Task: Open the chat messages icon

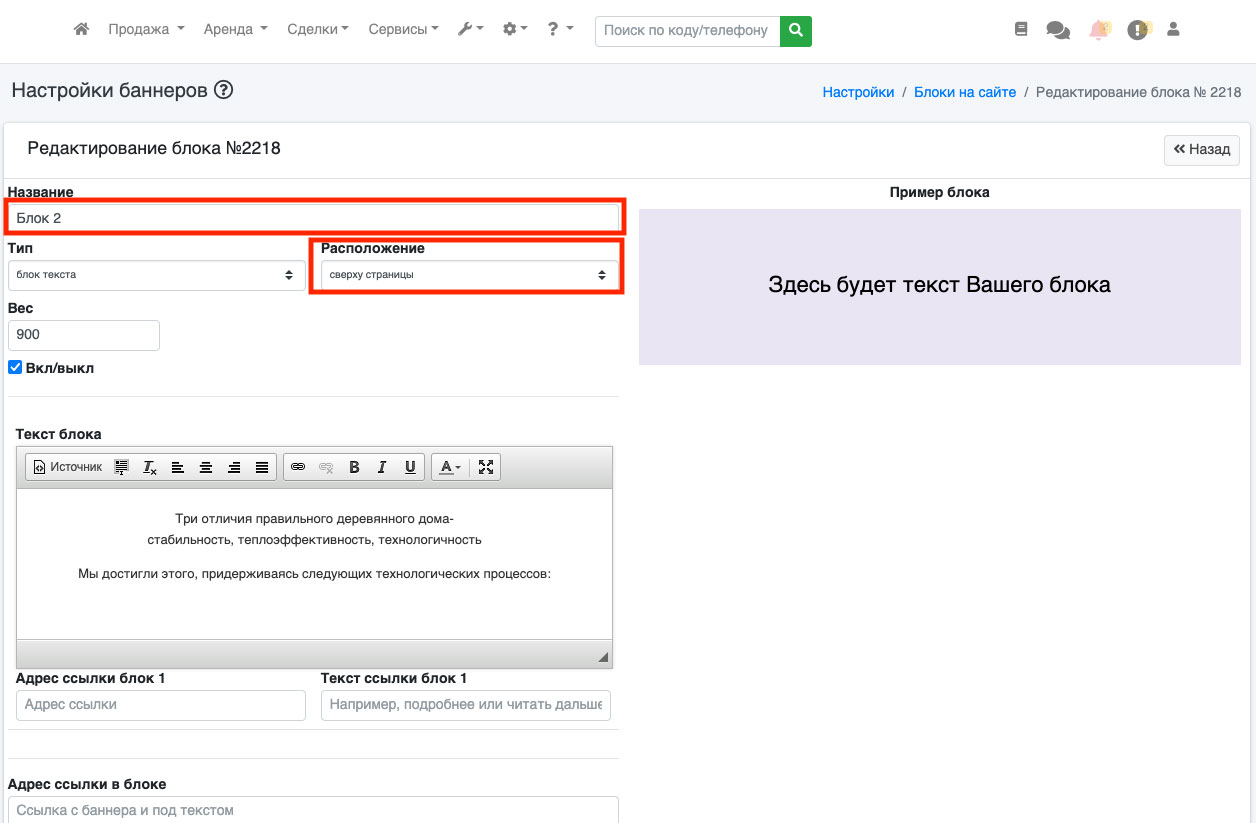Action: pyautogui.click(x=1057, y=30)
